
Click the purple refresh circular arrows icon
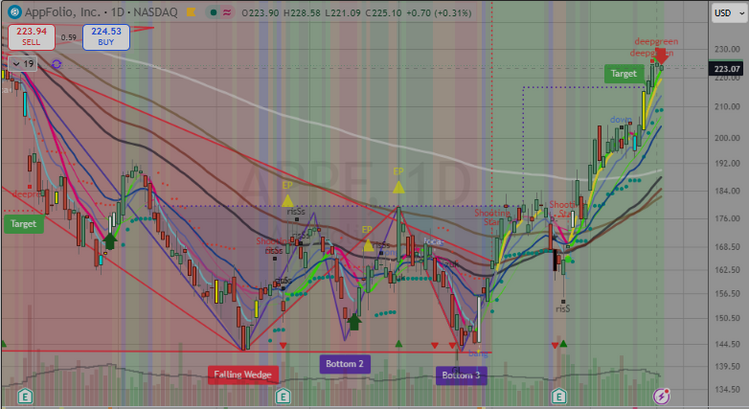click(56, 64)
